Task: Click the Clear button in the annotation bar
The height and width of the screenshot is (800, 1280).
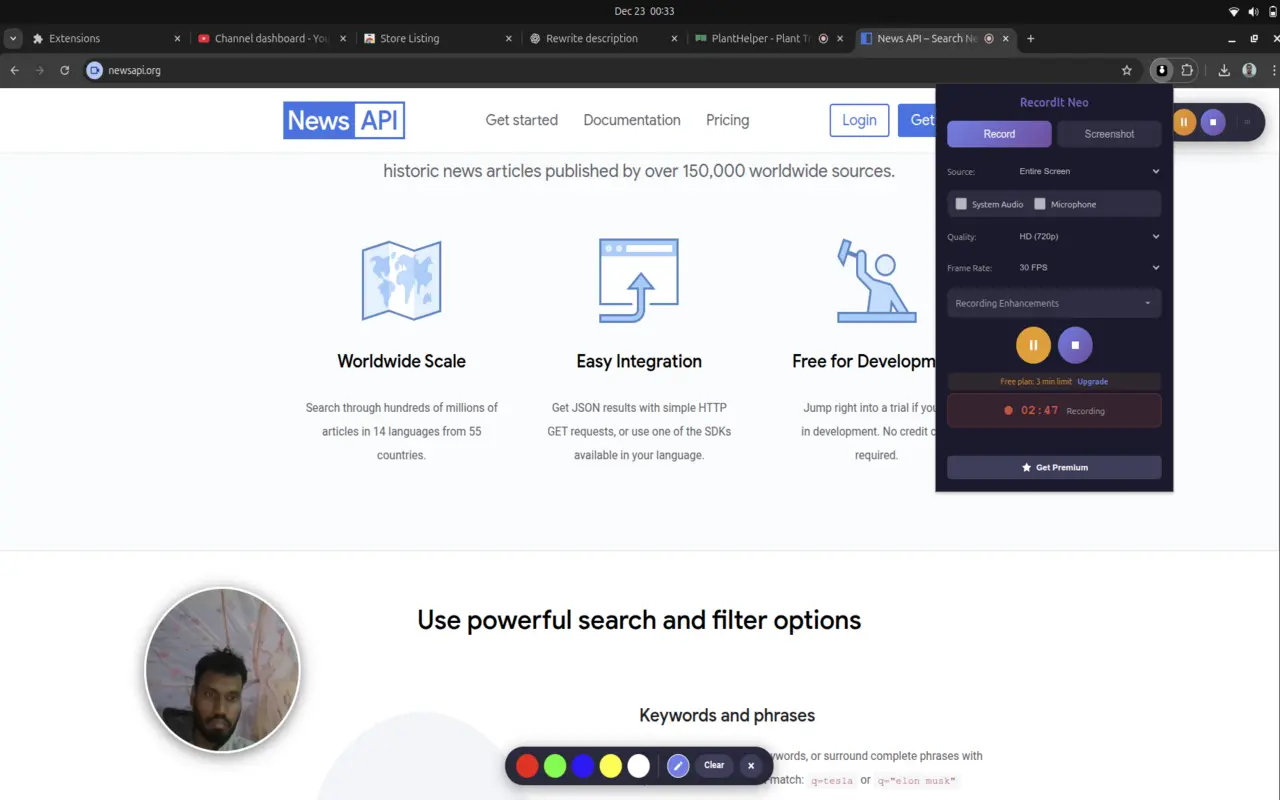Action: click(714, 765)
